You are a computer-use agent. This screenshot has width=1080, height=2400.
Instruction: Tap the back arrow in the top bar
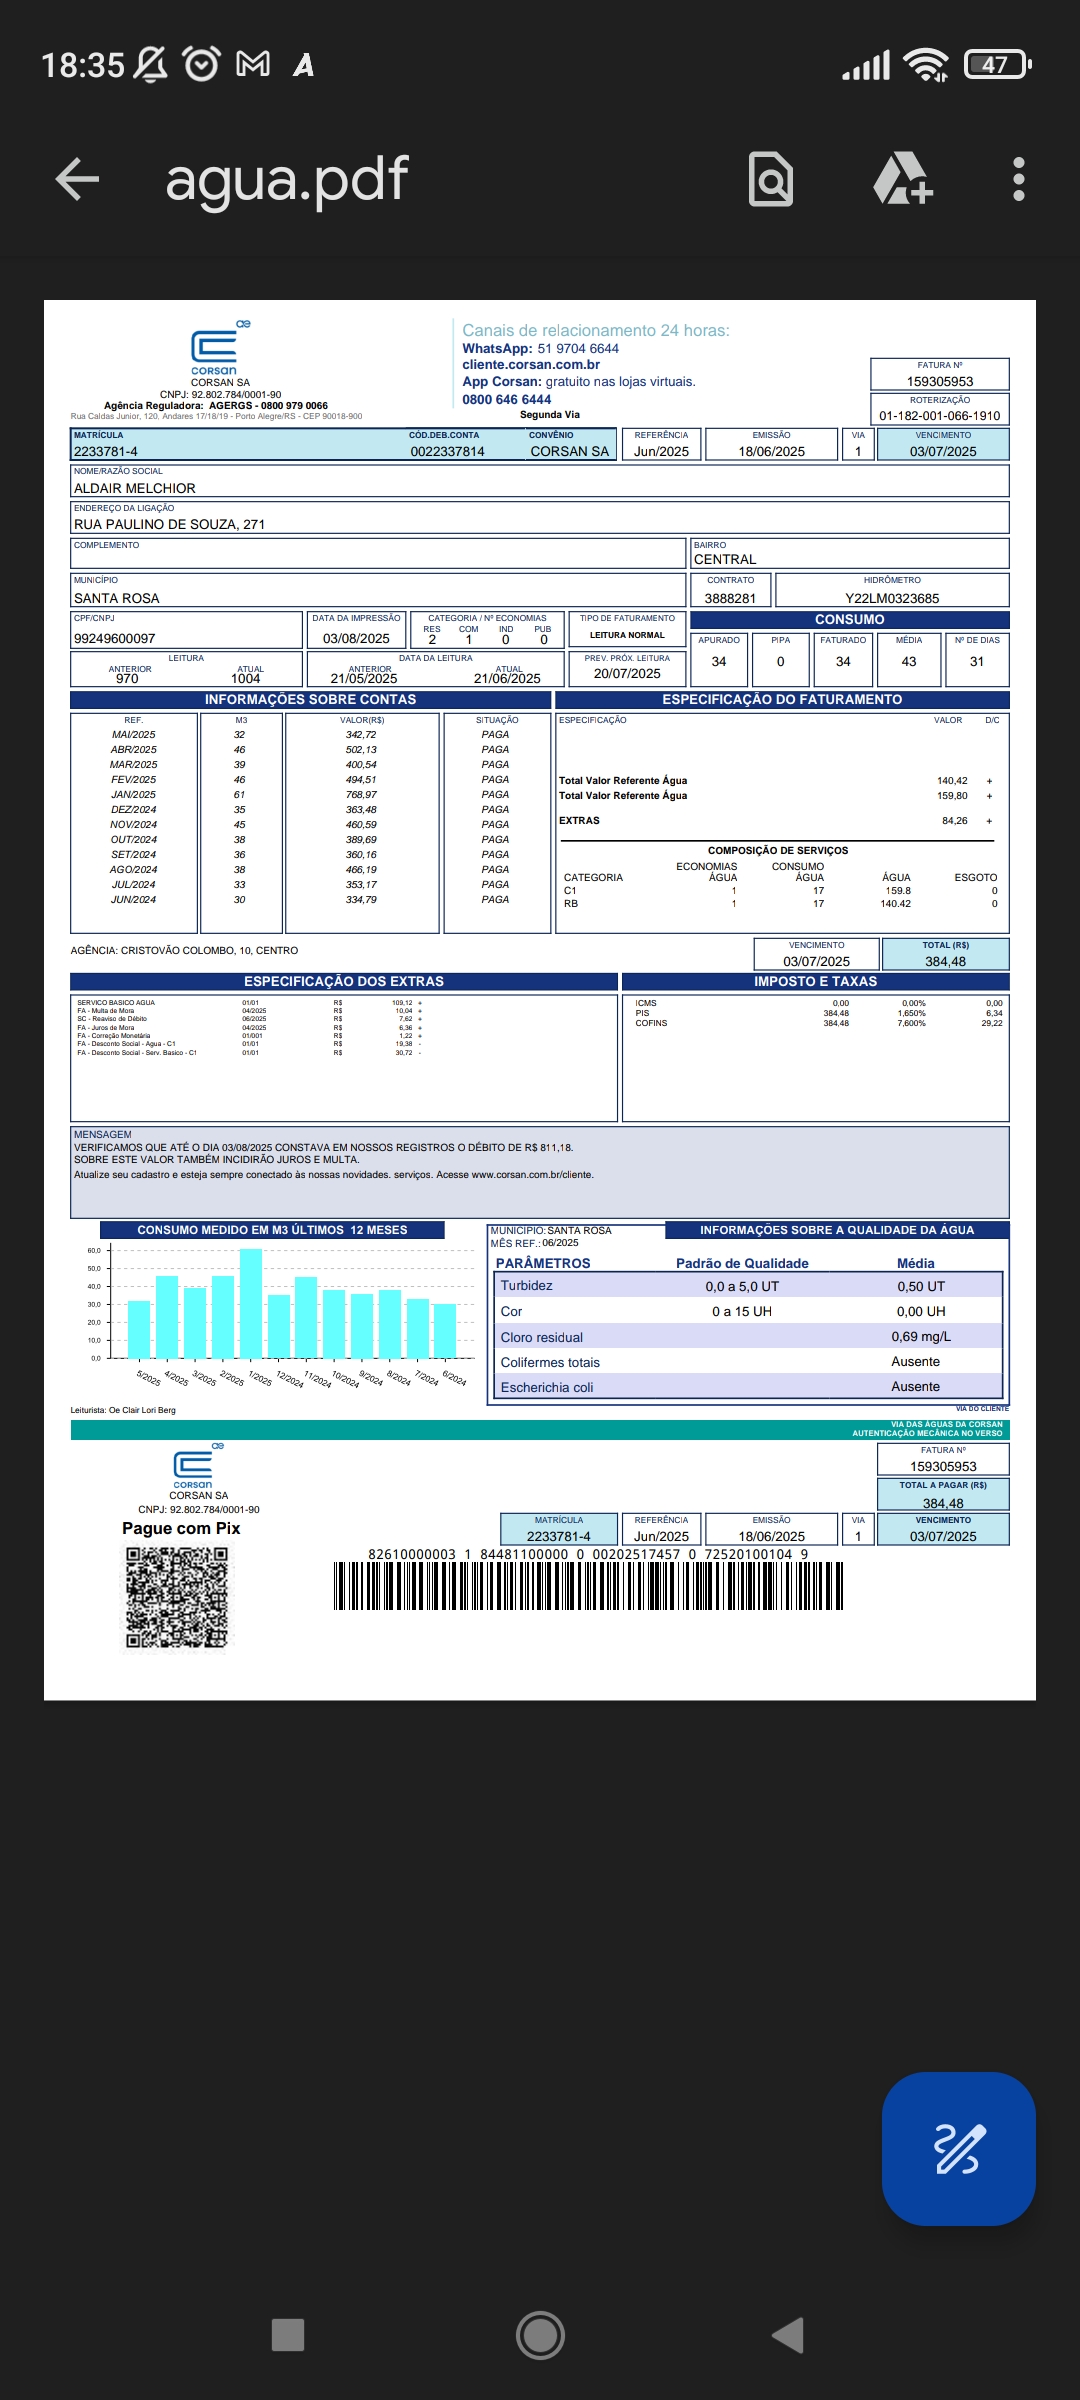77,180
